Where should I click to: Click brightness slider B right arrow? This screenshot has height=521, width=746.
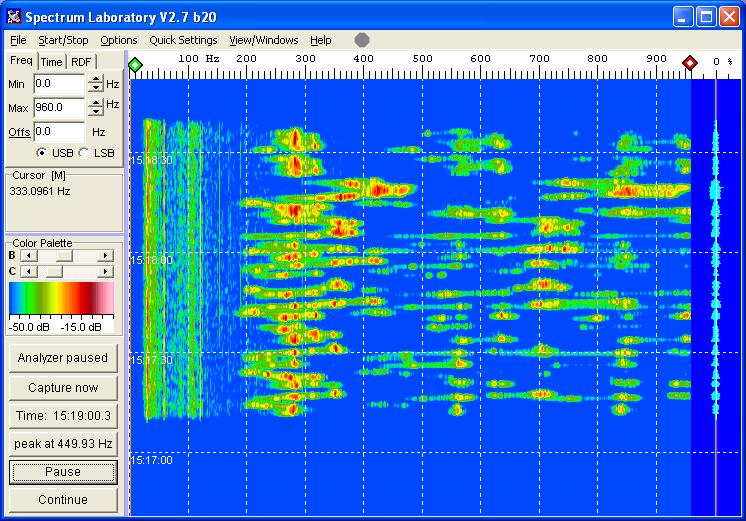(105, 256)
